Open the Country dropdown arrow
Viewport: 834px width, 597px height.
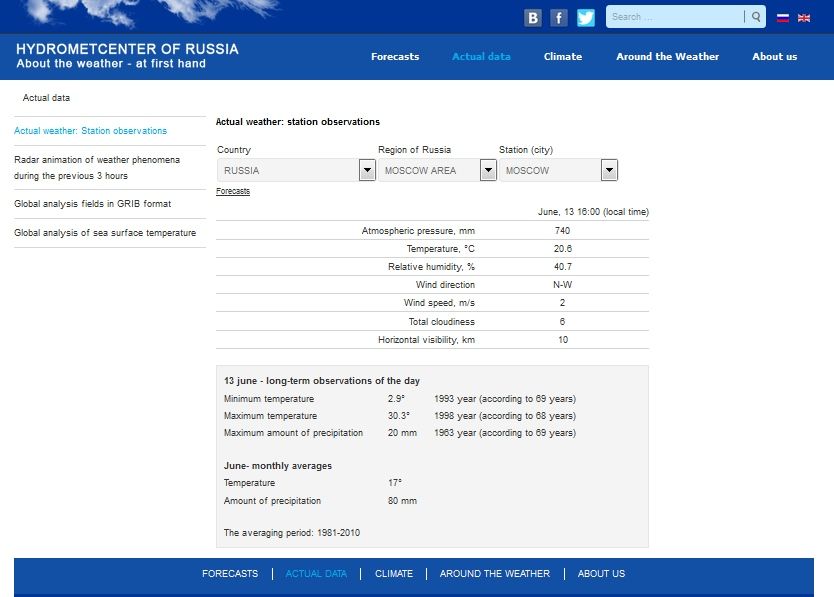click(x=367, y=170)
